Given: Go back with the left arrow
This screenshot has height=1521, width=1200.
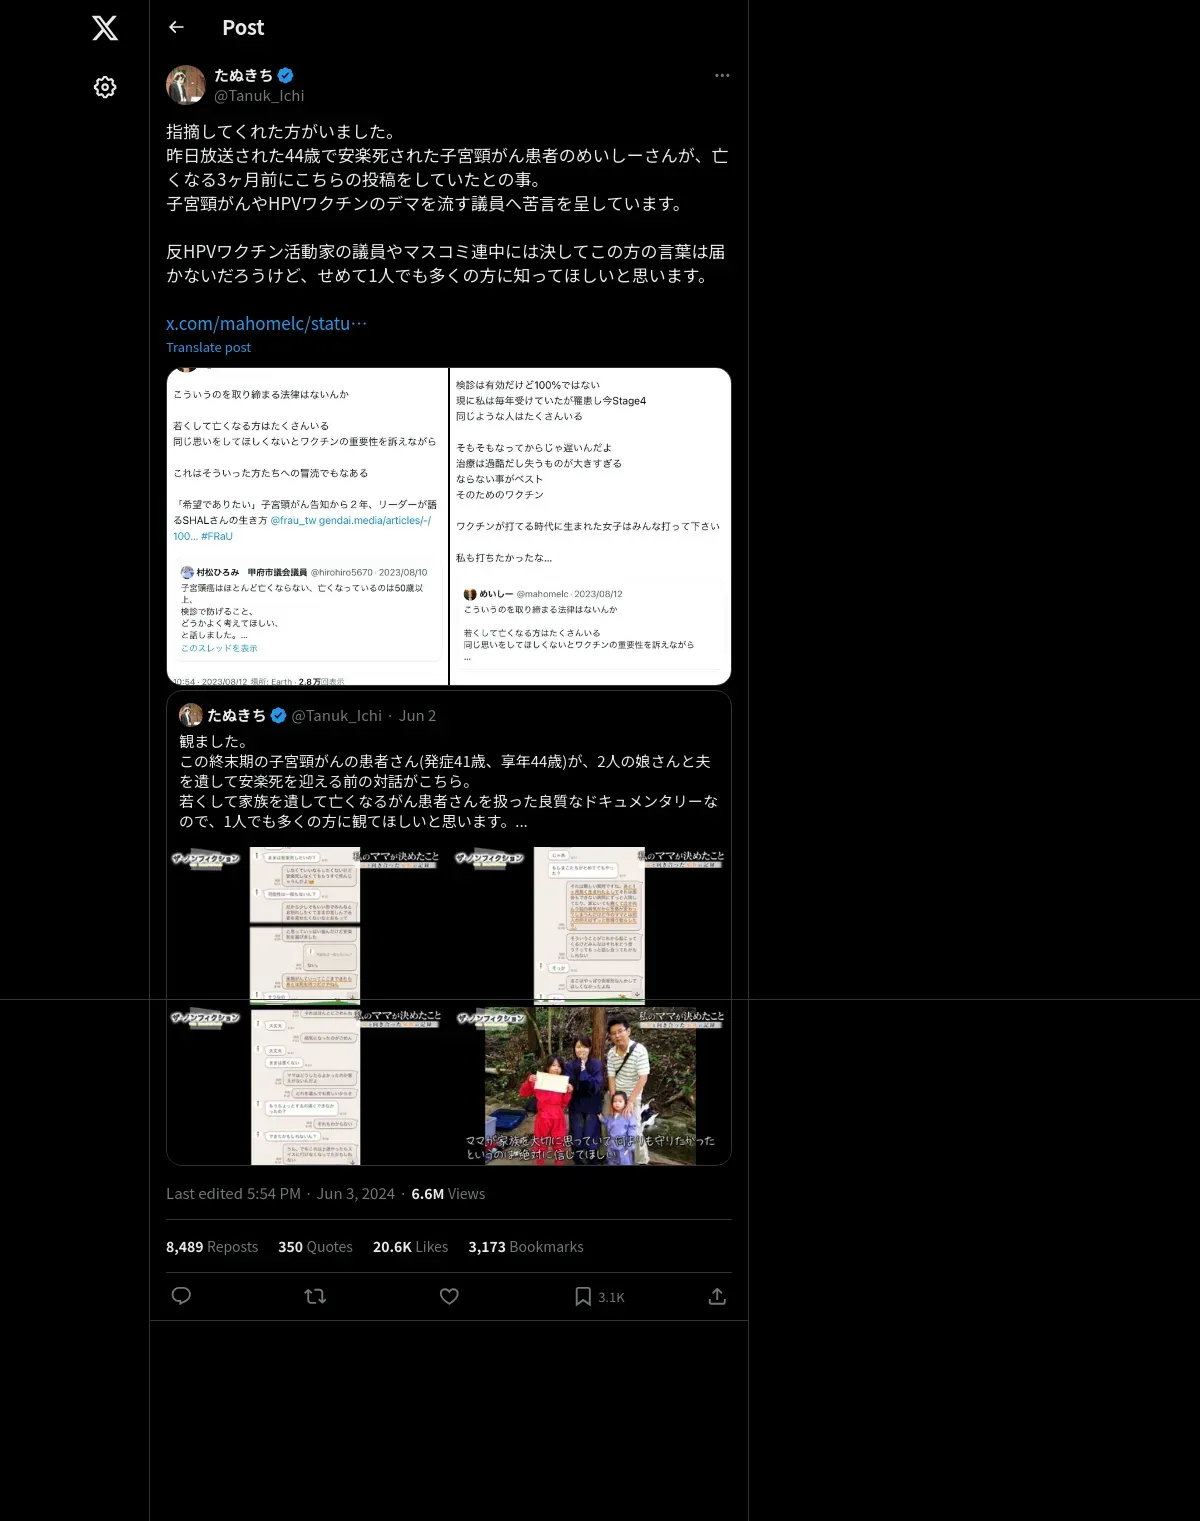Looking at the screenshot, I should [x=176, y=27].
